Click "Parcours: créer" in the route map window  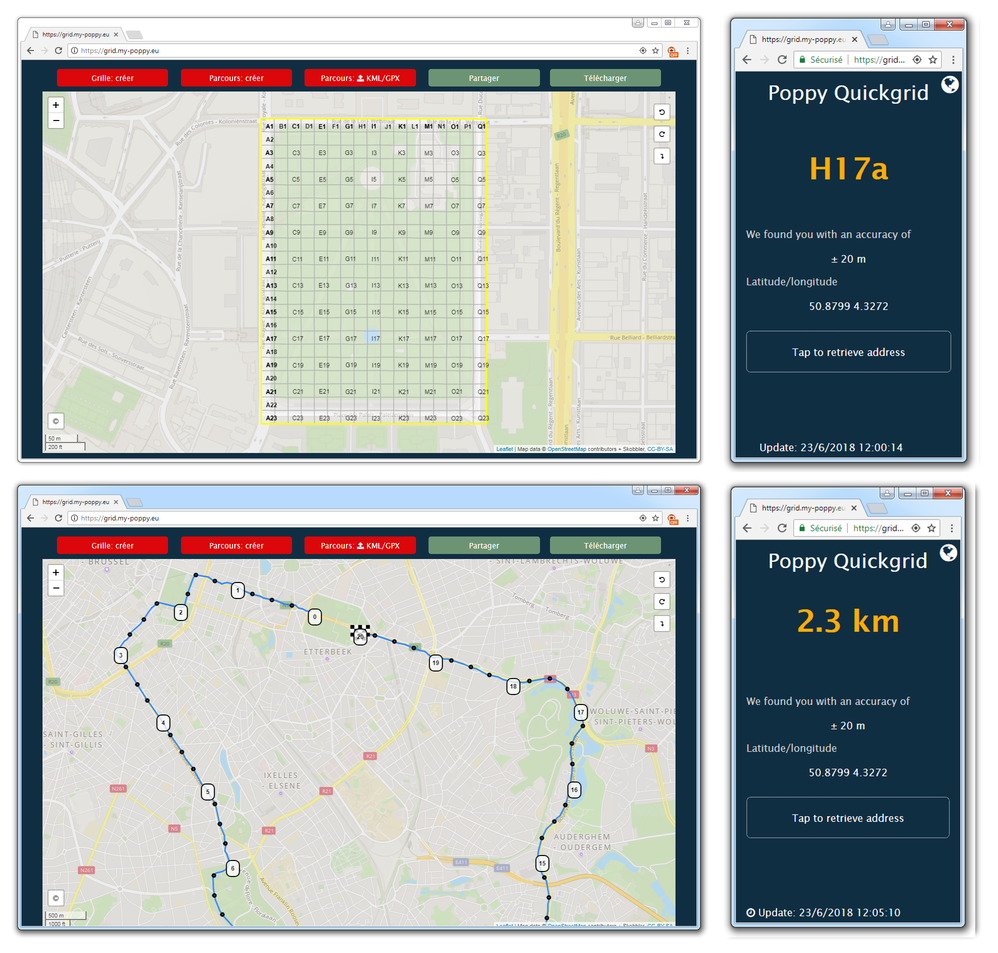[236, 546]
